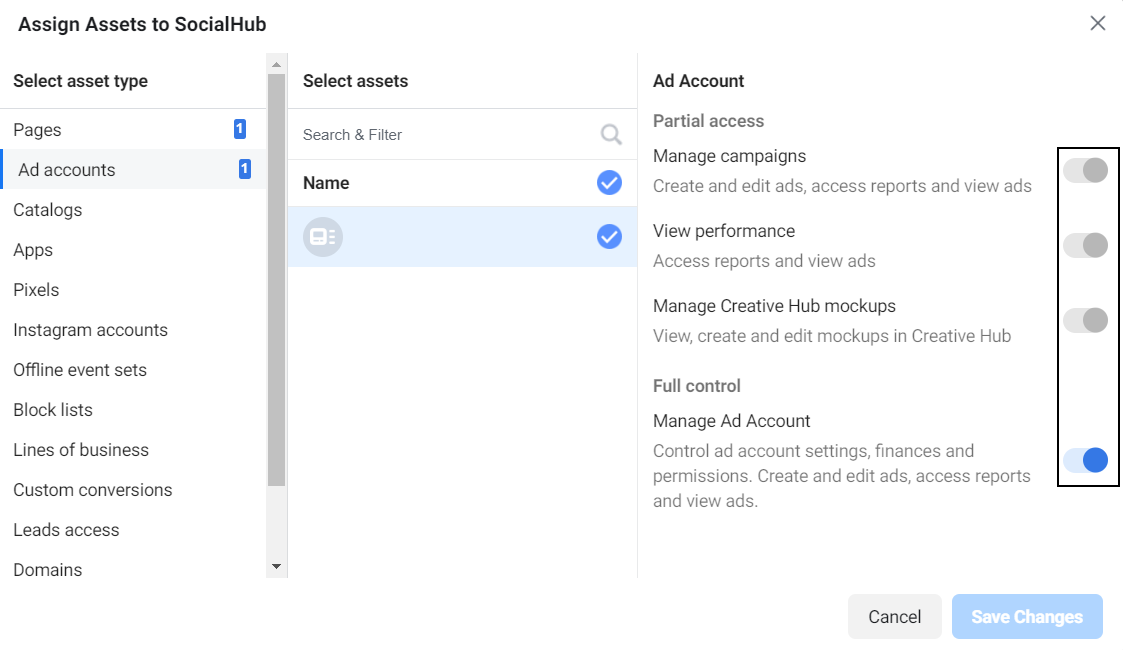1123x650 pixels.
Task: Click asset list scroll down arrow
Action: click(x=276, y=566)
